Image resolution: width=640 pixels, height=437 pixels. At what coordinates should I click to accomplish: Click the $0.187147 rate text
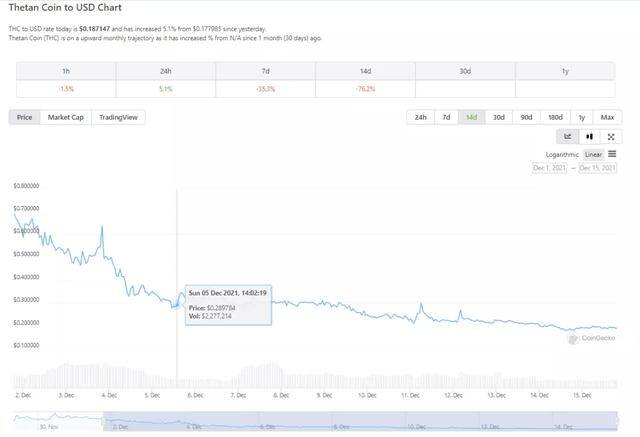tap(94, 29)
